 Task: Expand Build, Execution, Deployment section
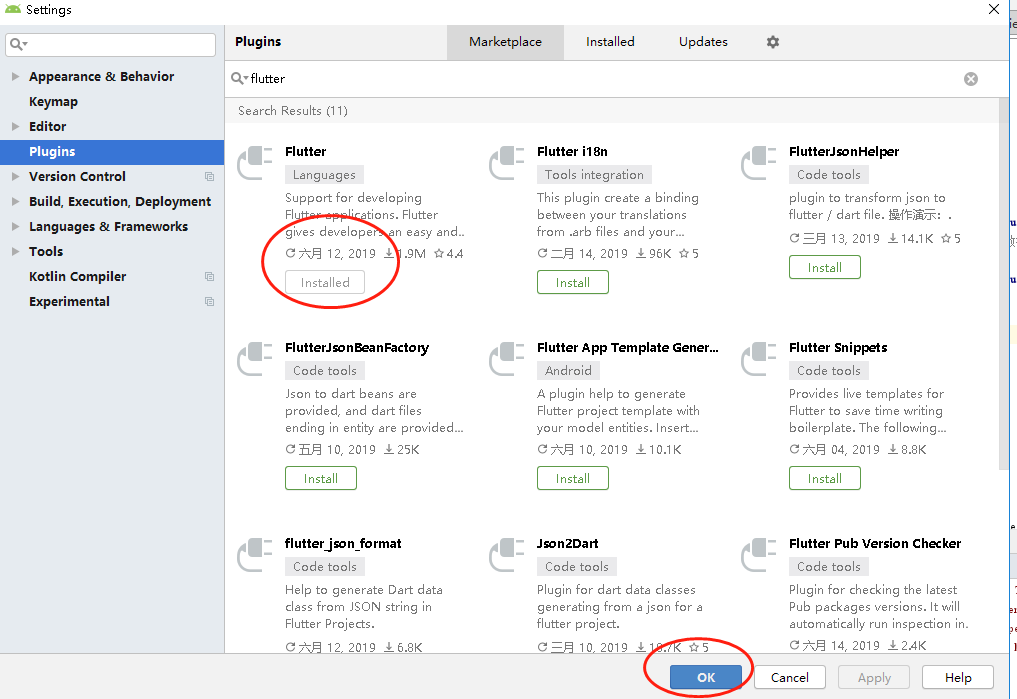tap(16, 202)
